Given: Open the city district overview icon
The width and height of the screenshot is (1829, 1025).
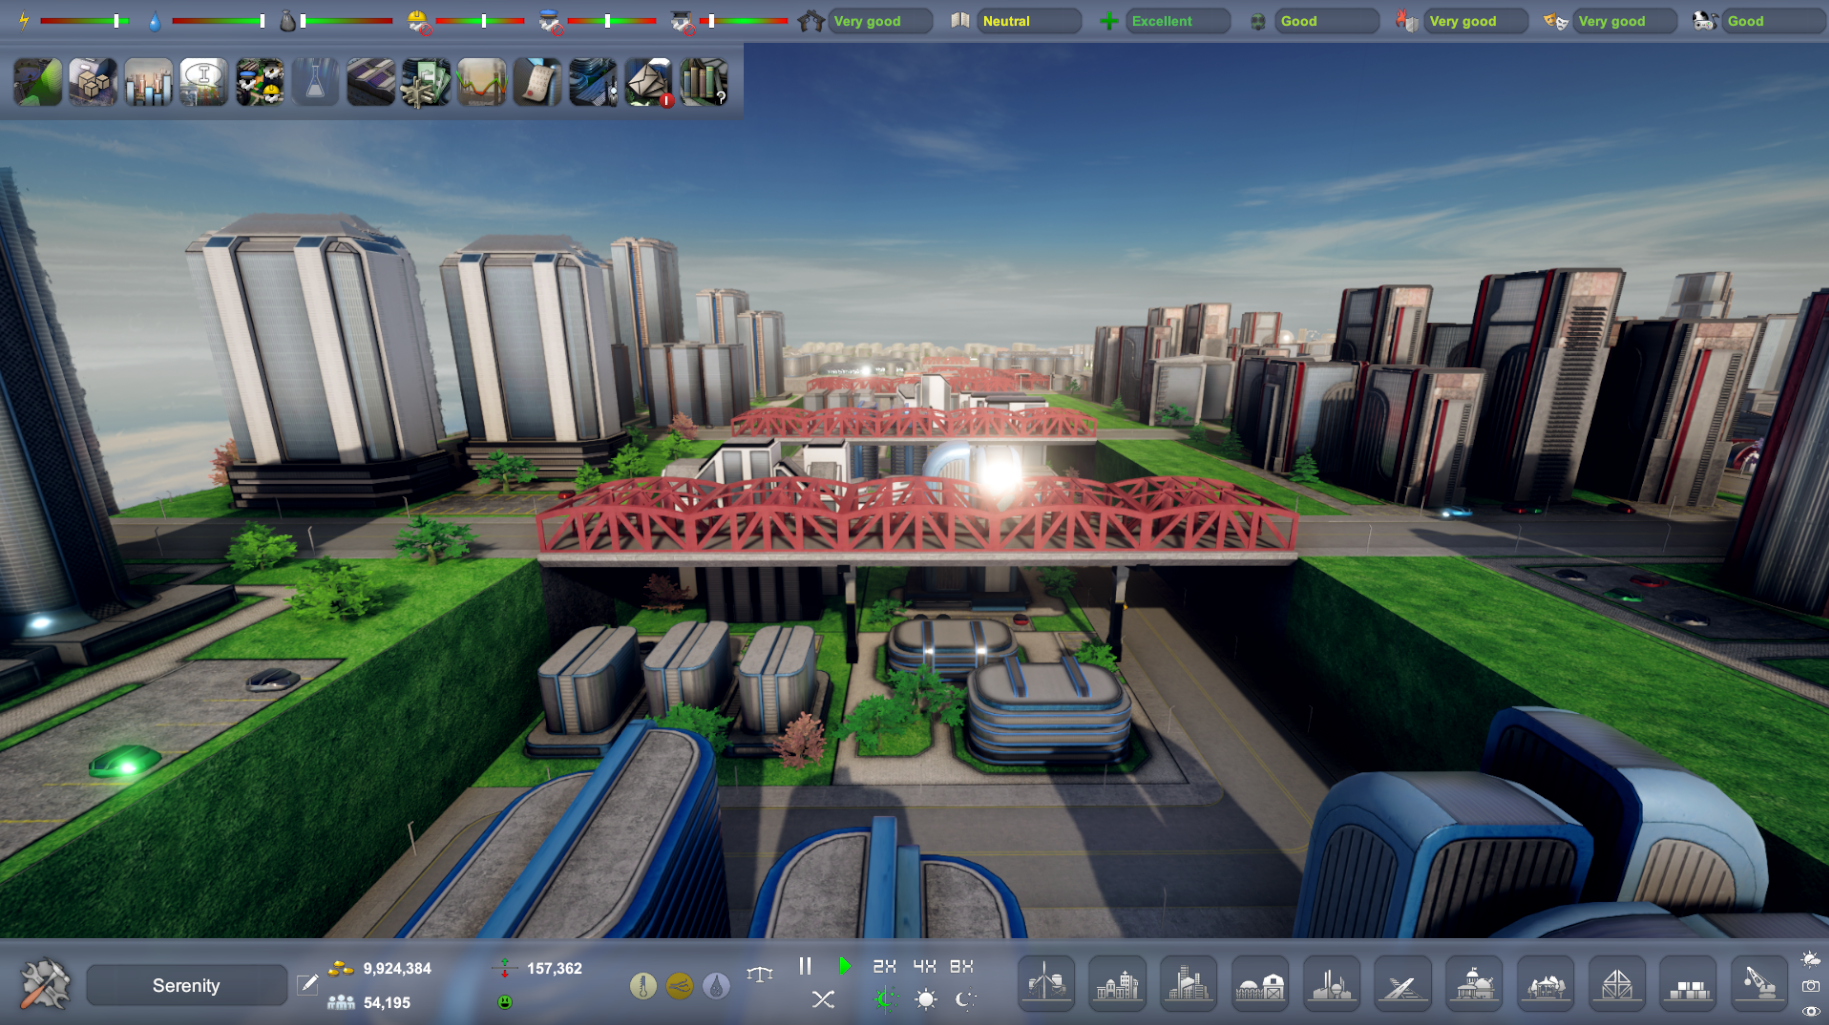Looking at the screenshot, I should click(592, 82).
